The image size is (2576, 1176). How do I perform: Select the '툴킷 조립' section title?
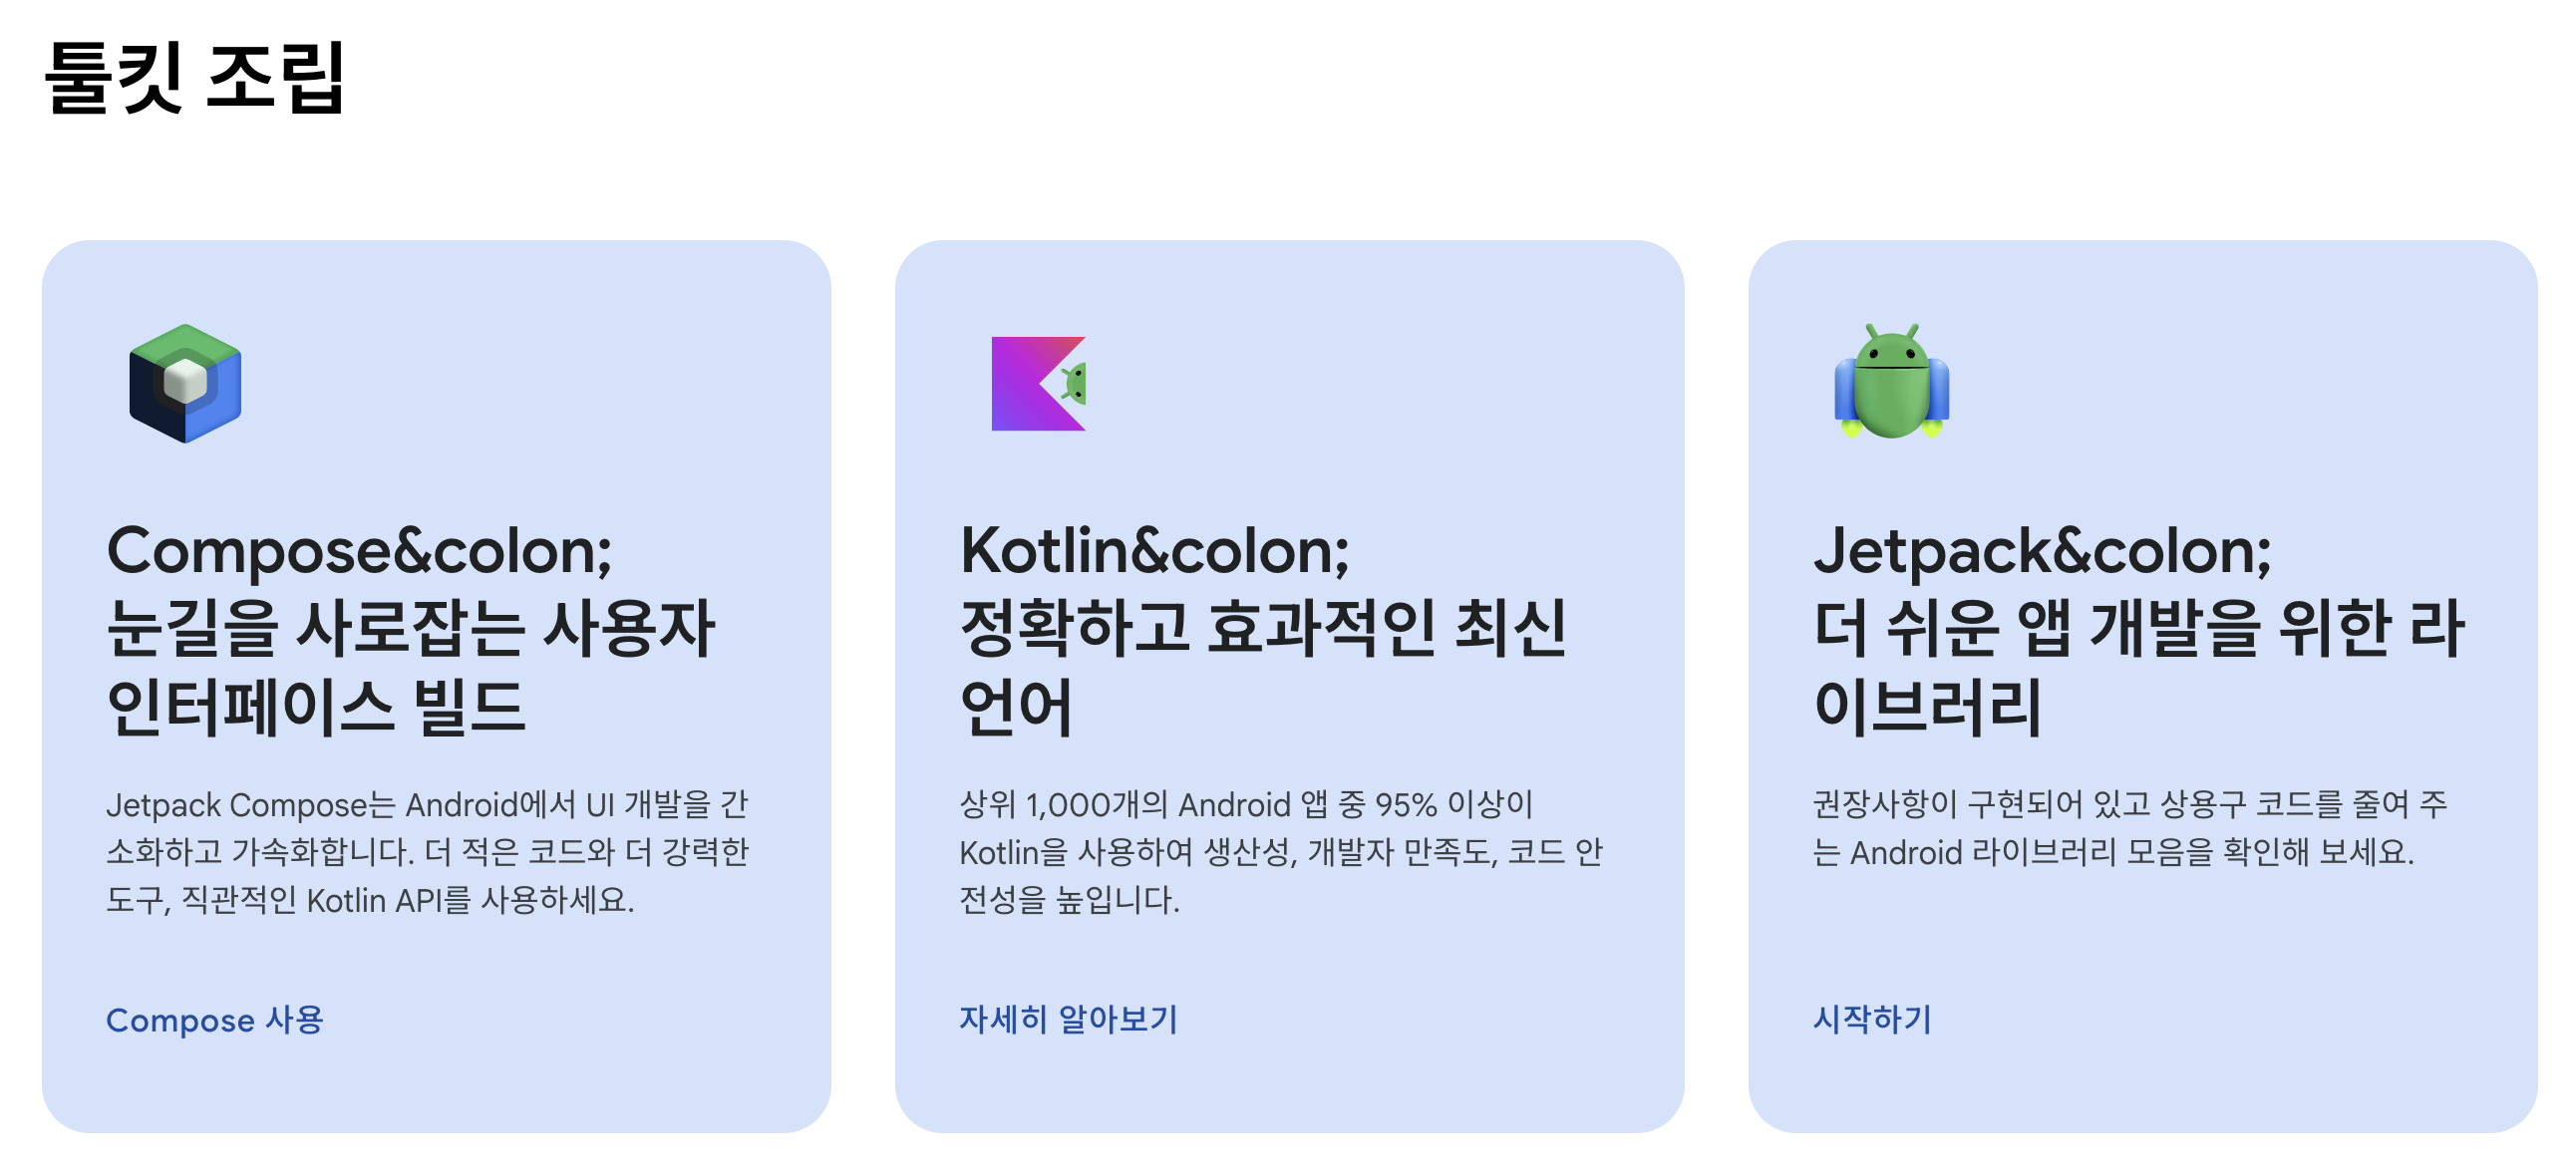click(195, 77)
